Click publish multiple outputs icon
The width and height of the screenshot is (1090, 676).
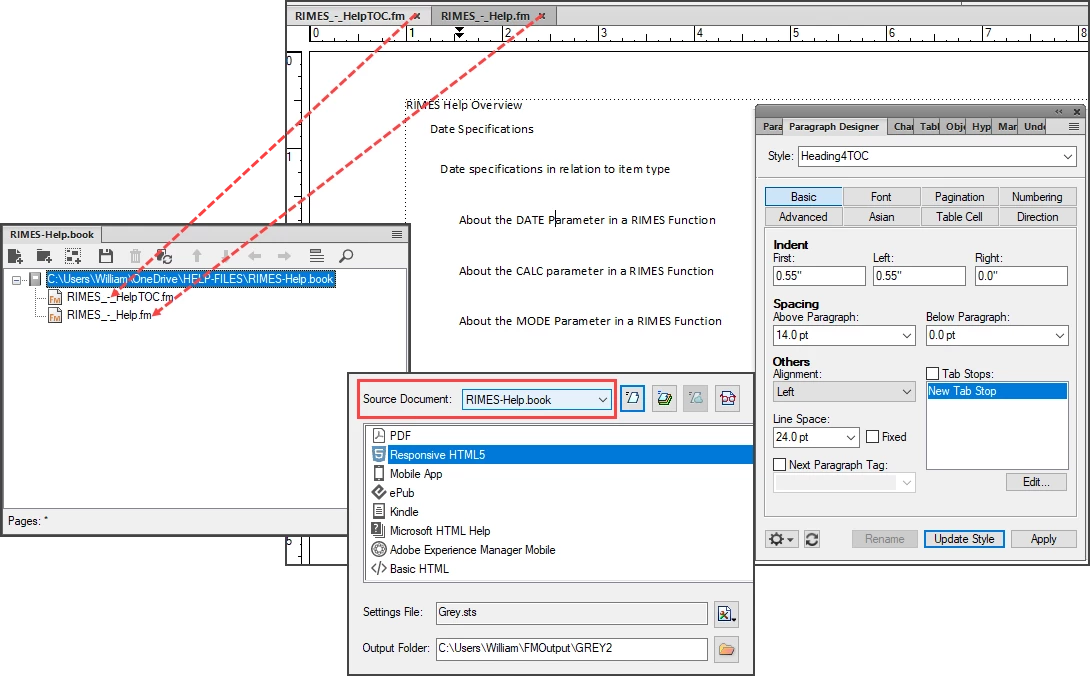click(665, 399)
